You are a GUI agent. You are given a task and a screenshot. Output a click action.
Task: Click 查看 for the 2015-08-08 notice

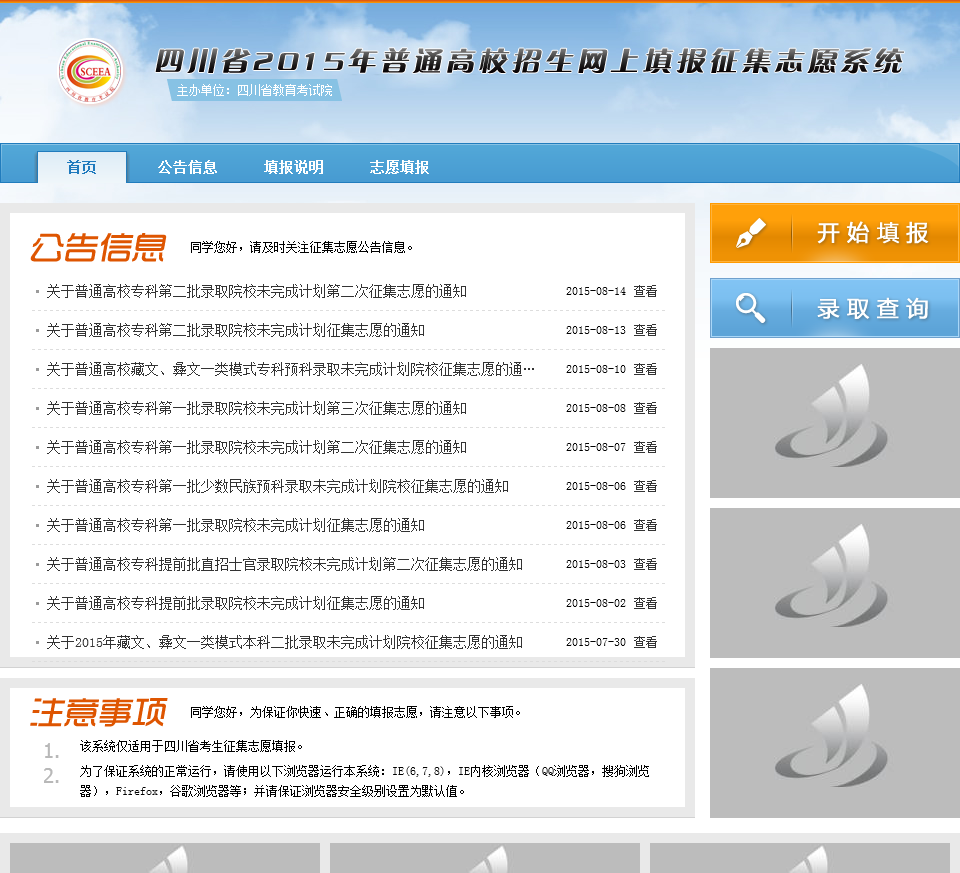645,408
